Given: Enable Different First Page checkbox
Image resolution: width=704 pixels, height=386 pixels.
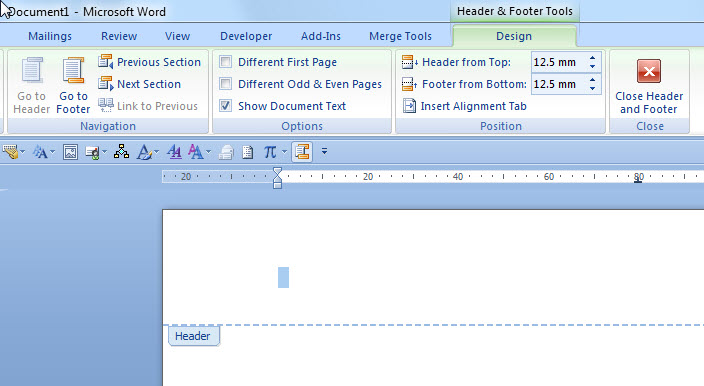Looking at the screenshot, I should click(225, 61).
